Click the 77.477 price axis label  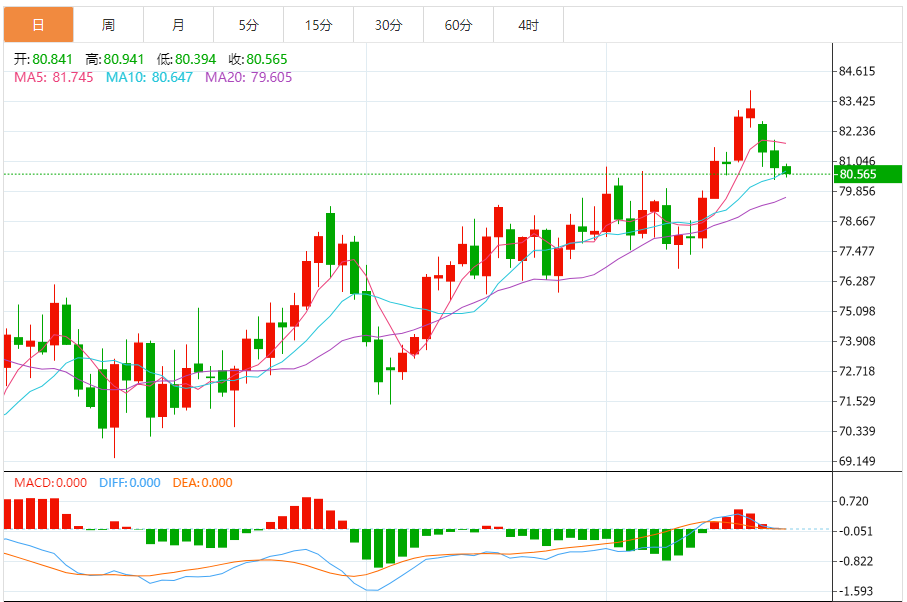coord(857,251)
